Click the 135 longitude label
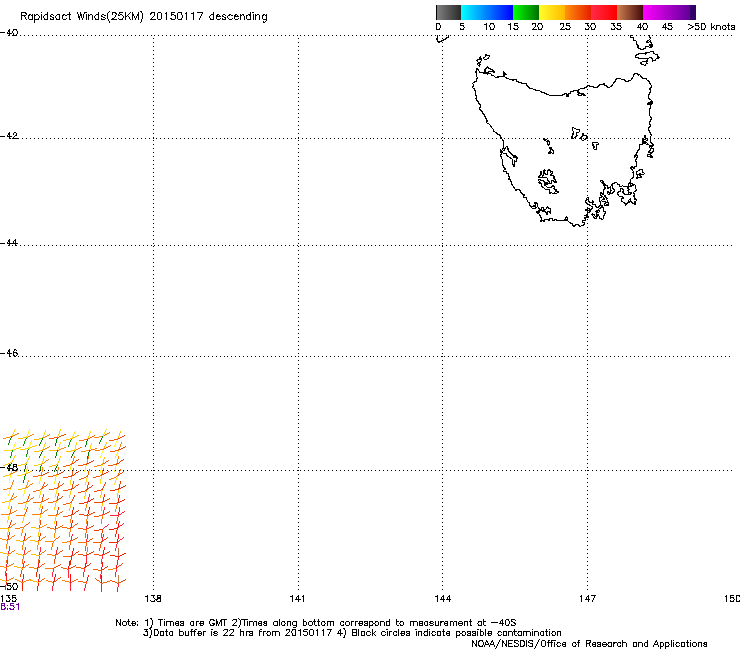Viewport: 740px width, 650px height. click(x=8, y=599)
